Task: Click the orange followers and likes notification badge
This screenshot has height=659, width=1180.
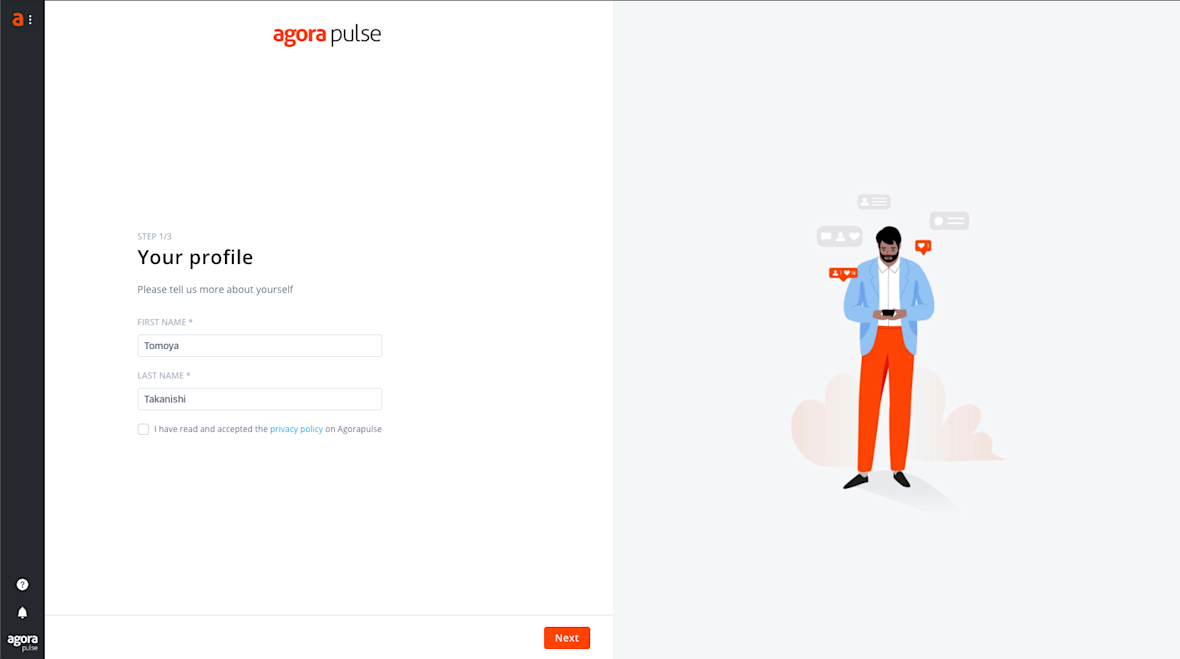Action: 843,274
